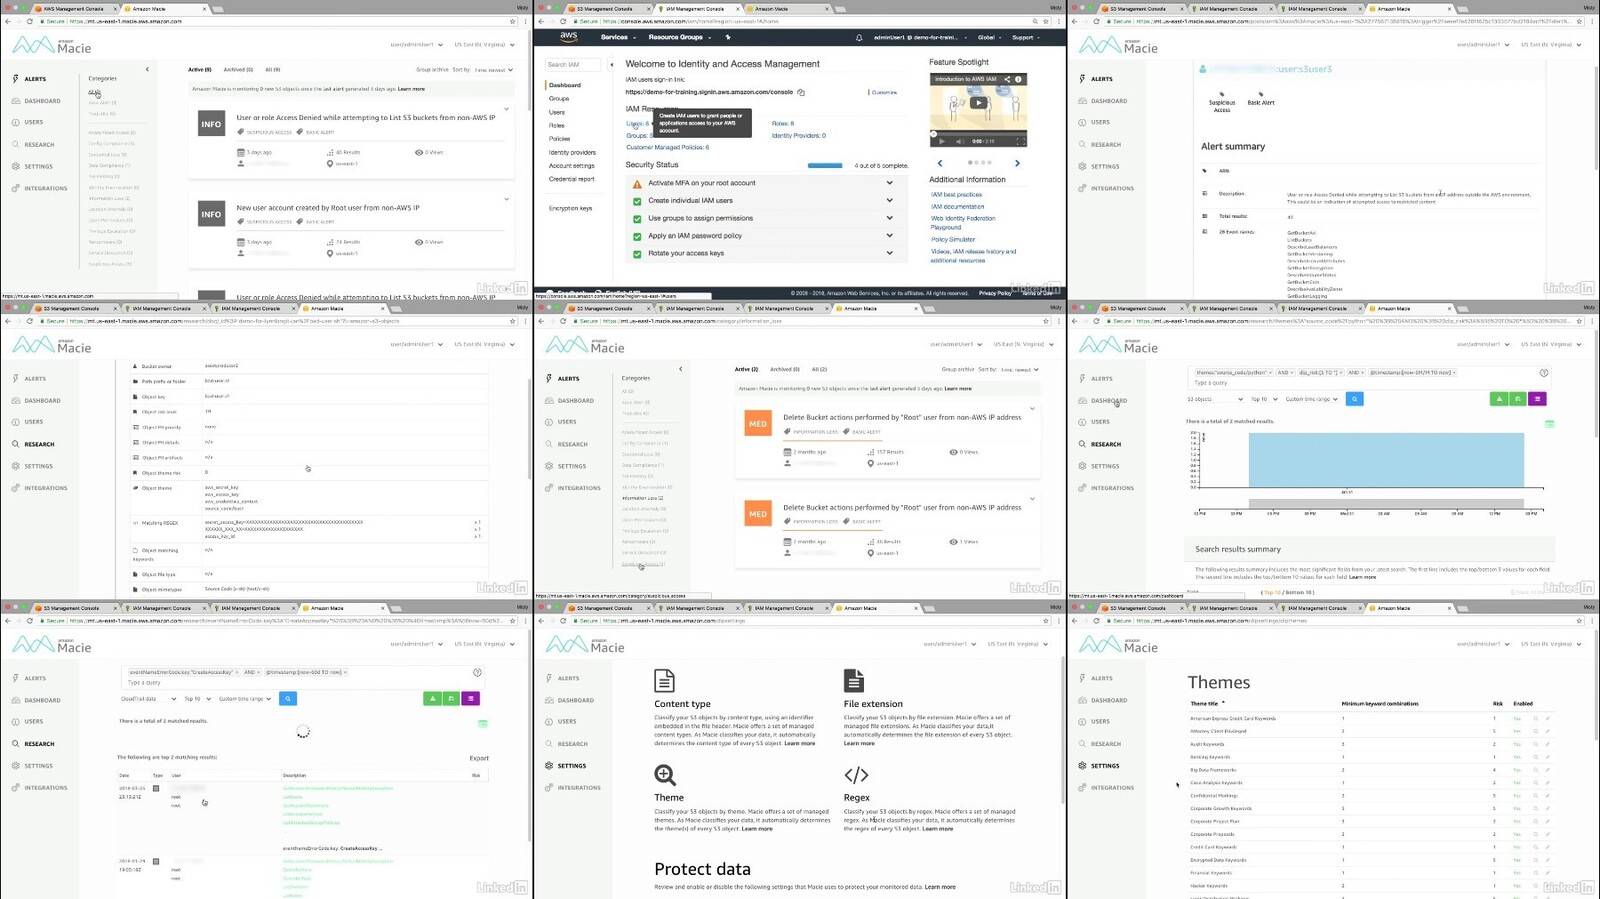This screenshot has height=899, width=1600.
Task: Click the Macie logo in the Themes window
Action: pos(1118,645)
